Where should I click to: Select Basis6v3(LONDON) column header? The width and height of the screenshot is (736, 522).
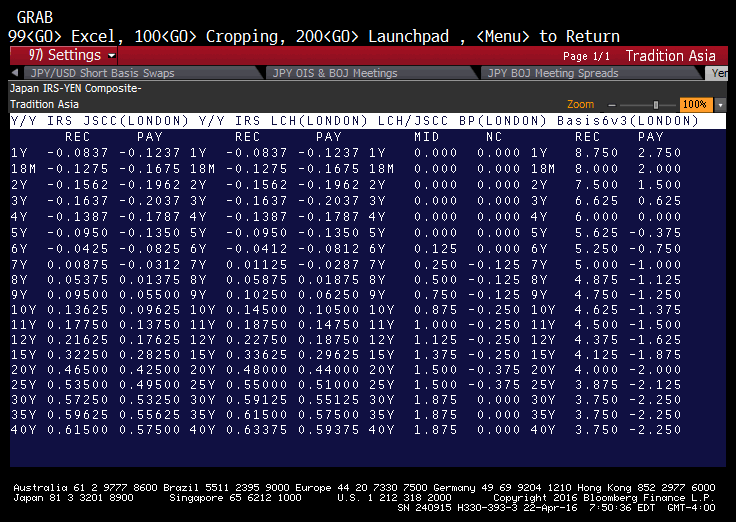[x=628, y=121]
